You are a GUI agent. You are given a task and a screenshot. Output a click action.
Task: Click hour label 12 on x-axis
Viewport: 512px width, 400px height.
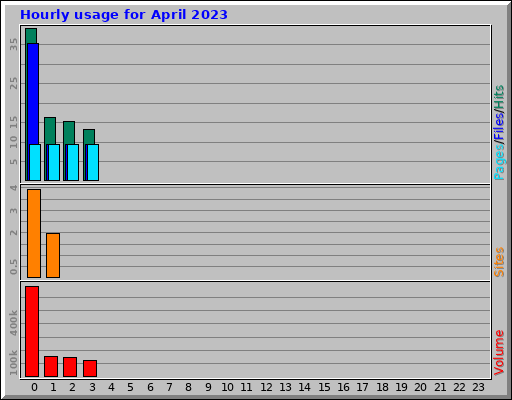point(266,387)
